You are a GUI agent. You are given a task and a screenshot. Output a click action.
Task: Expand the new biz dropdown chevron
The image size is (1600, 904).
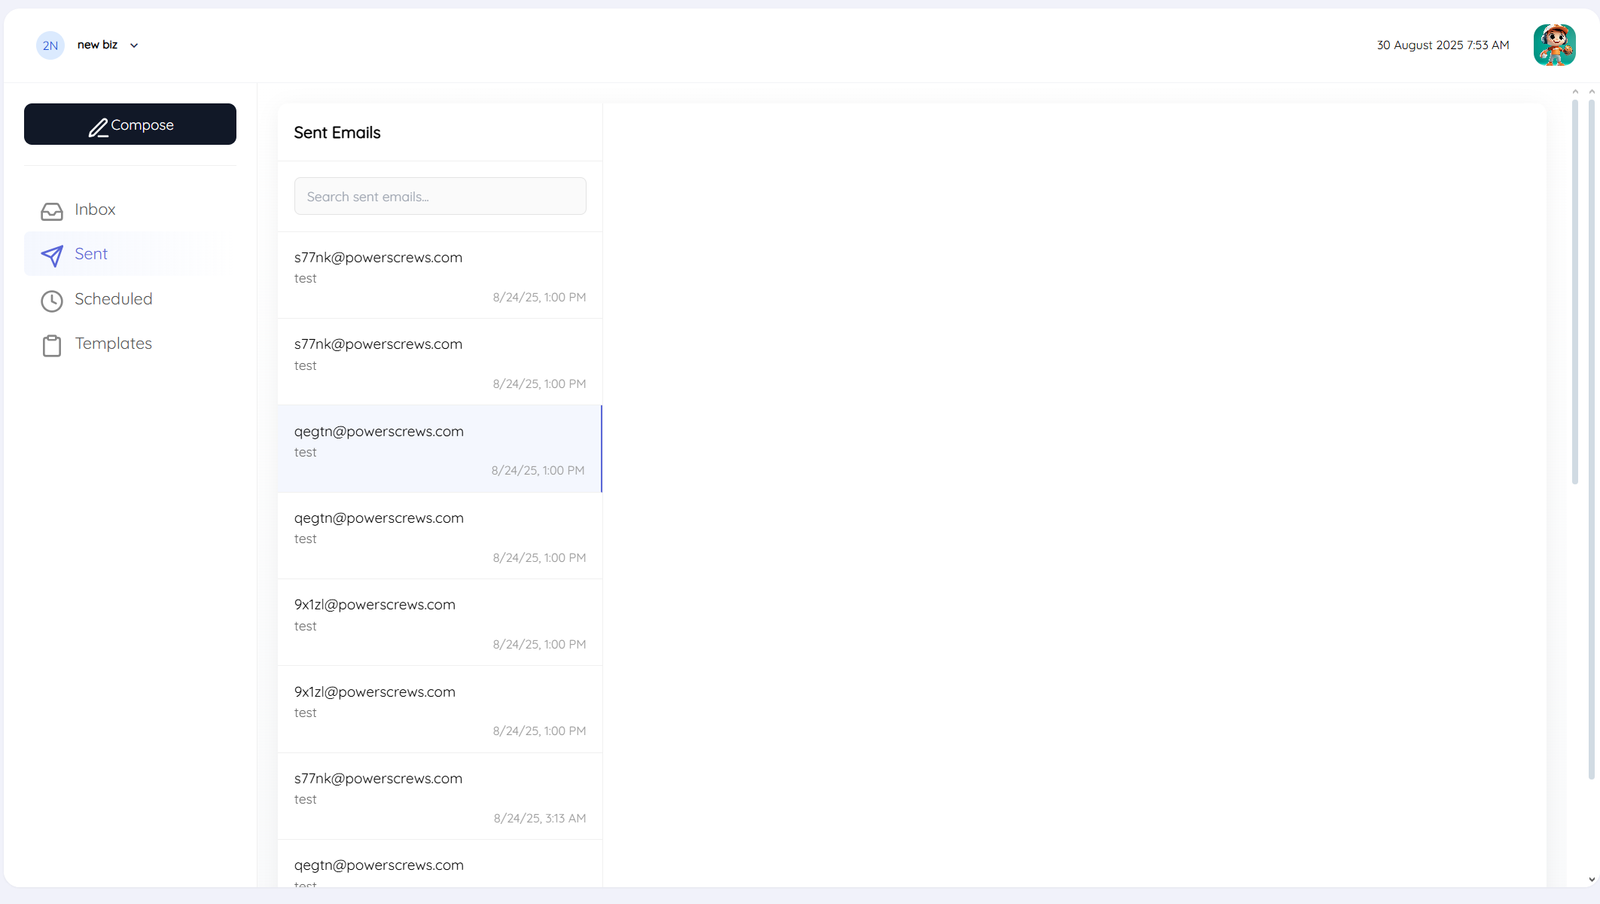pyautogui.click(x=134, y=45)
